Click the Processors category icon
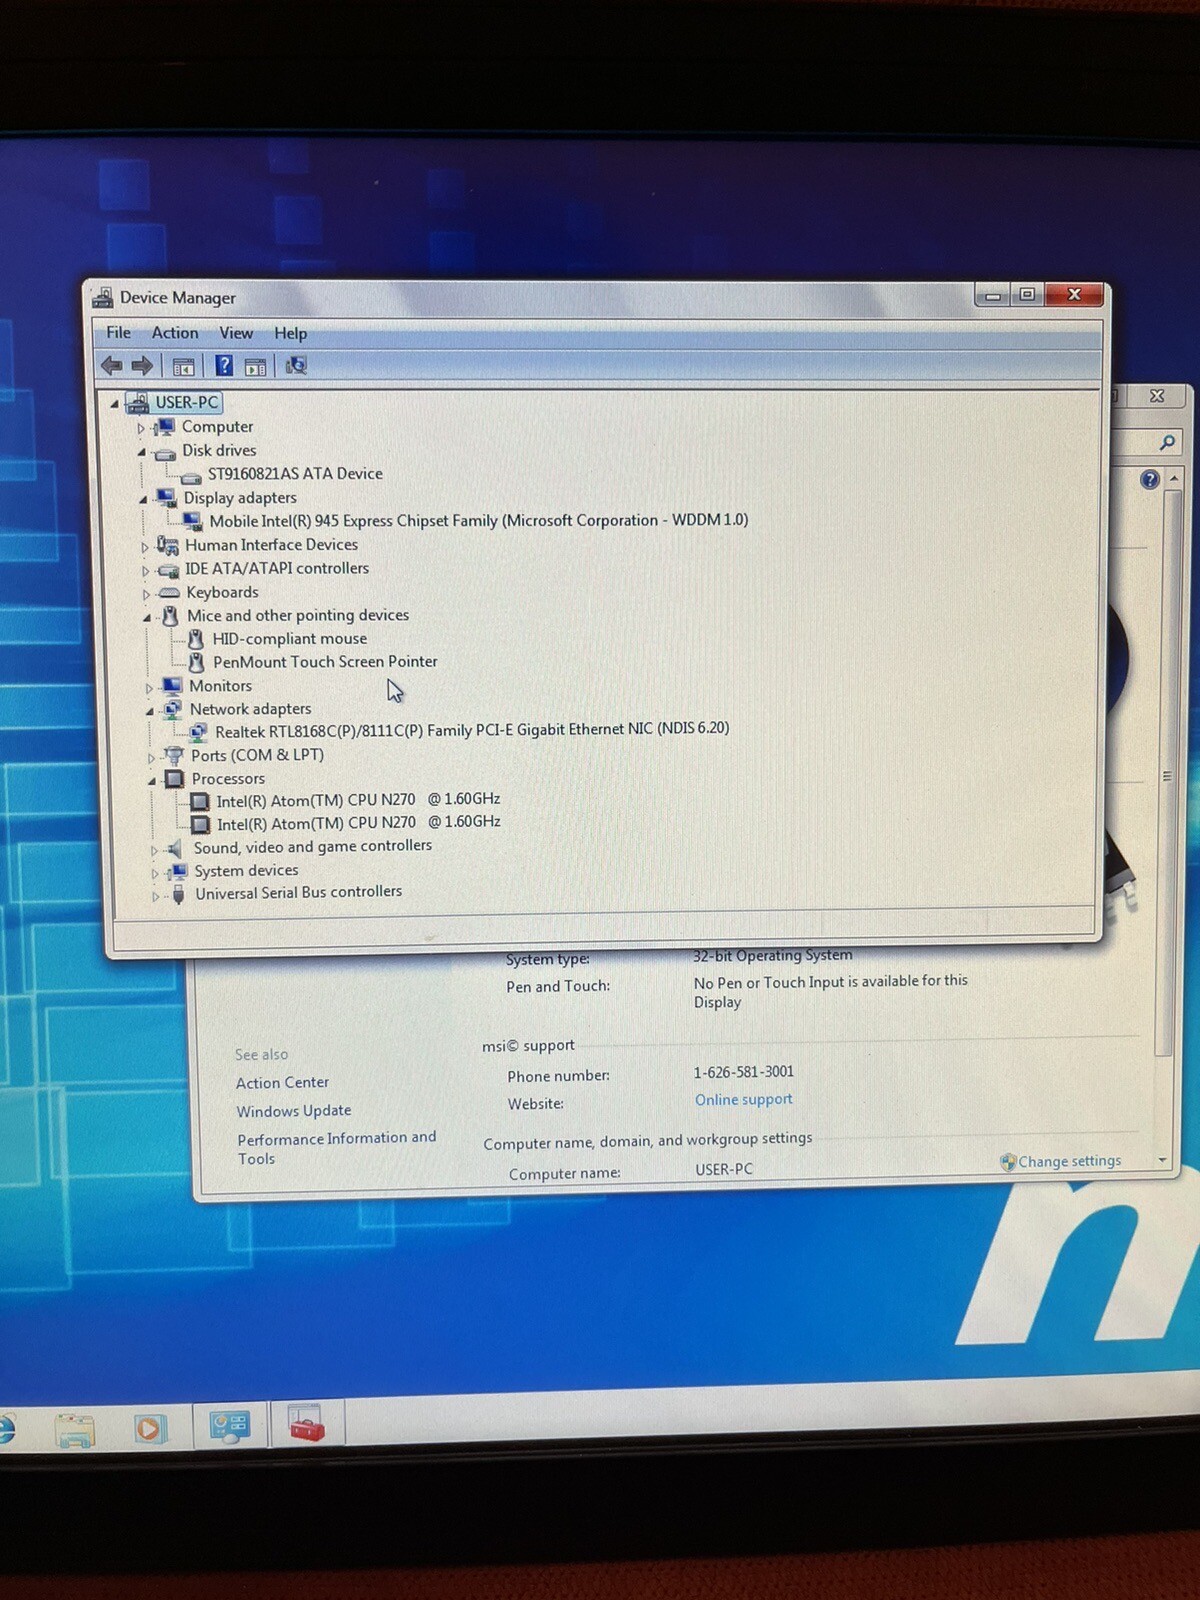Screen dimensions: 1200x1600 [174, 779]
